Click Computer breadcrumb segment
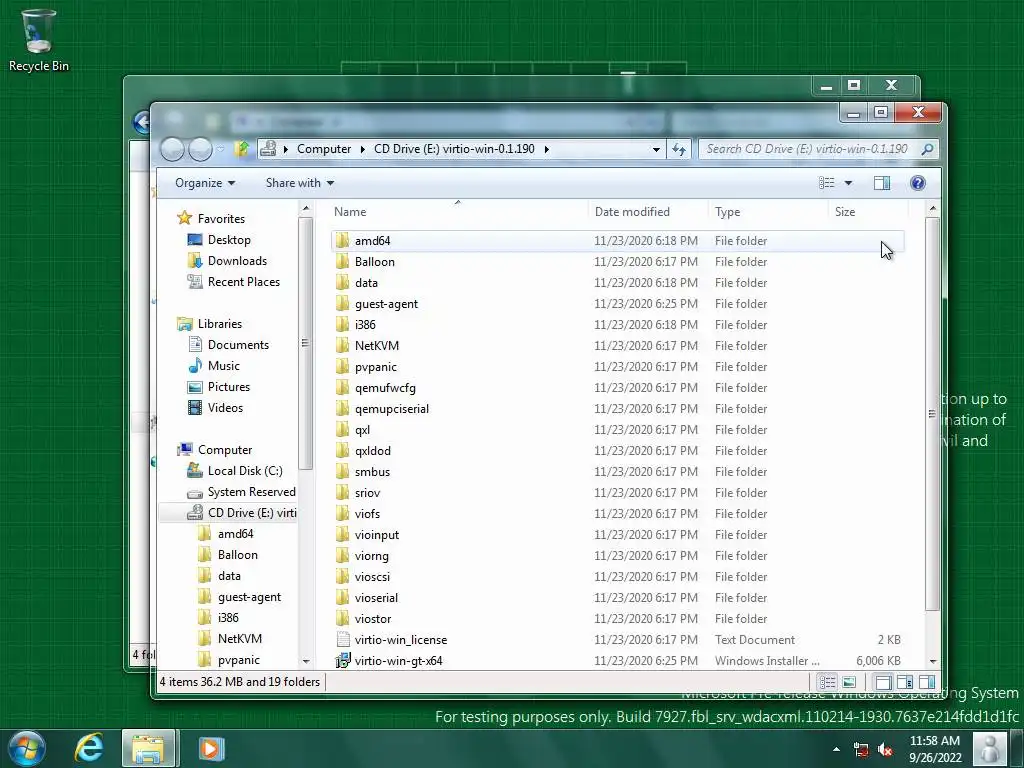The height and width of the screenshot is (768, 1024). [x=324, y=149]
